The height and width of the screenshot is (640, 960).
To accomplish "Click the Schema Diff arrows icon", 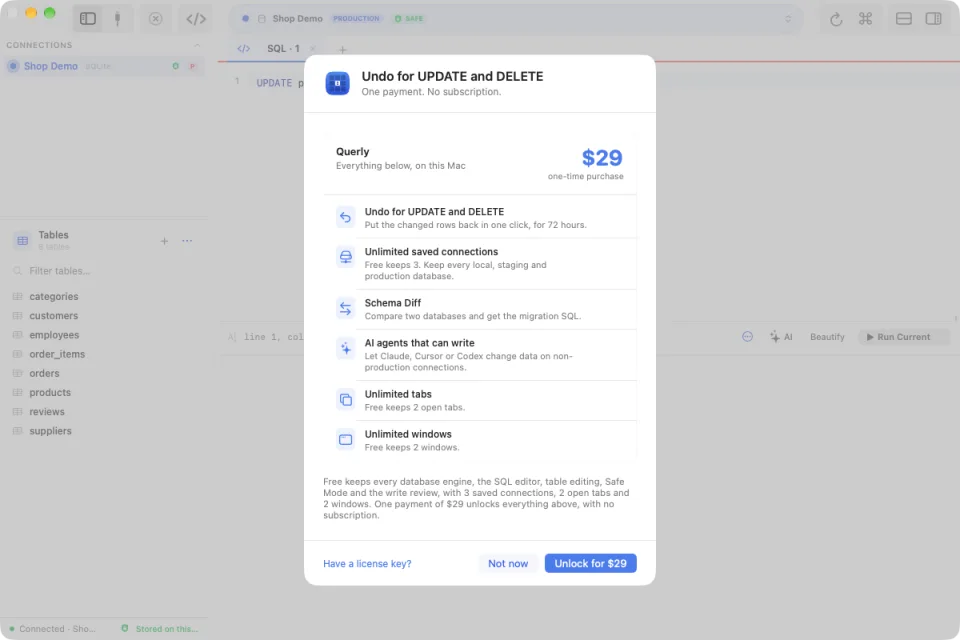I will 345,309.
